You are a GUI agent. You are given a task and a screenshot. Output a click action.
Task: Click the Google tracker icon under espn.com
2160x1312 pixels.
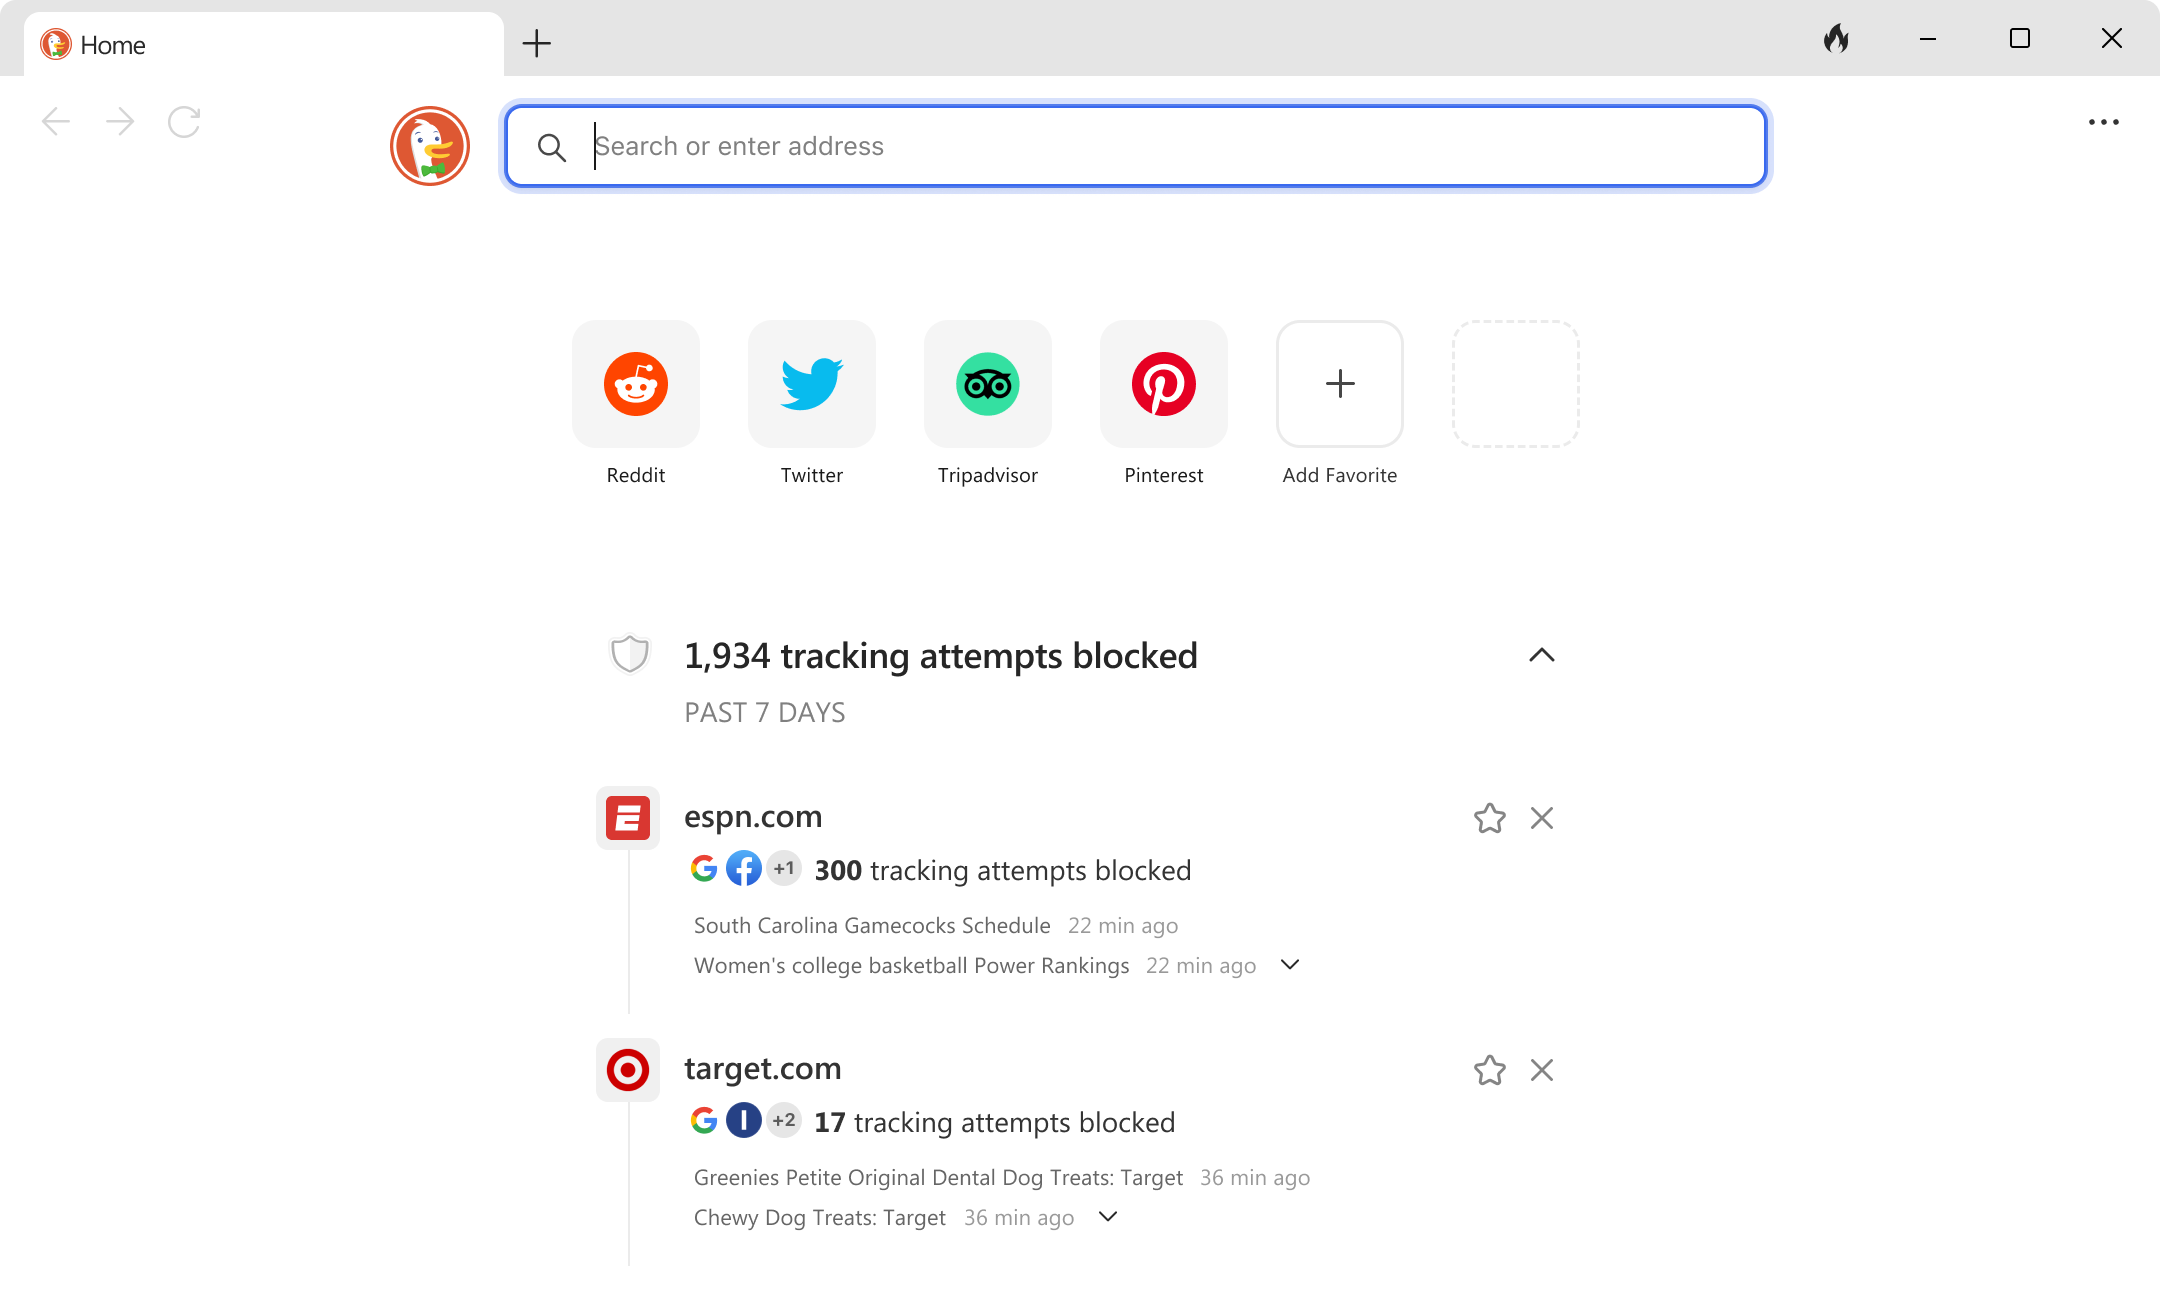[x=704, y=869]
